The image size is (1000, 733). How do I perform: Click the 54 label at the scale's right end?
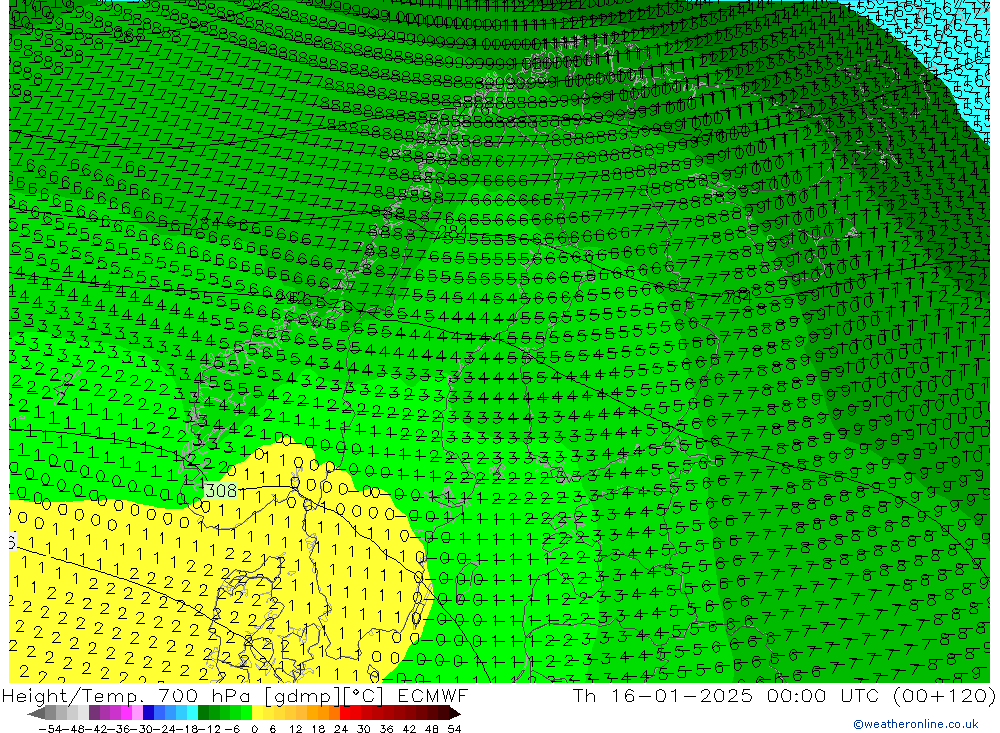tap(454, 729)
